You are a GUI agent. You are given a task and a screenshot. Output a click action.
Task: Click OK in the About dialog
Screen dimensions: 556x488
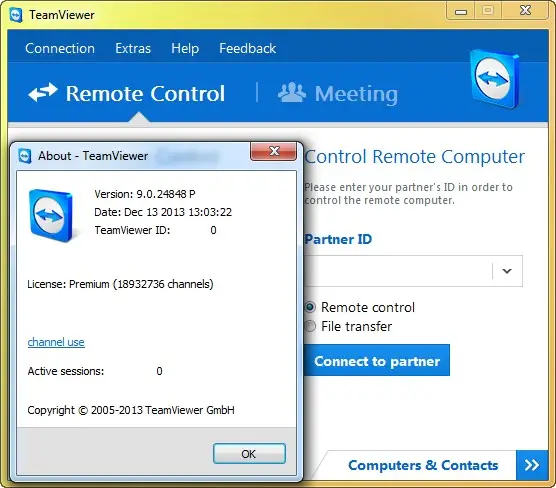249,454
